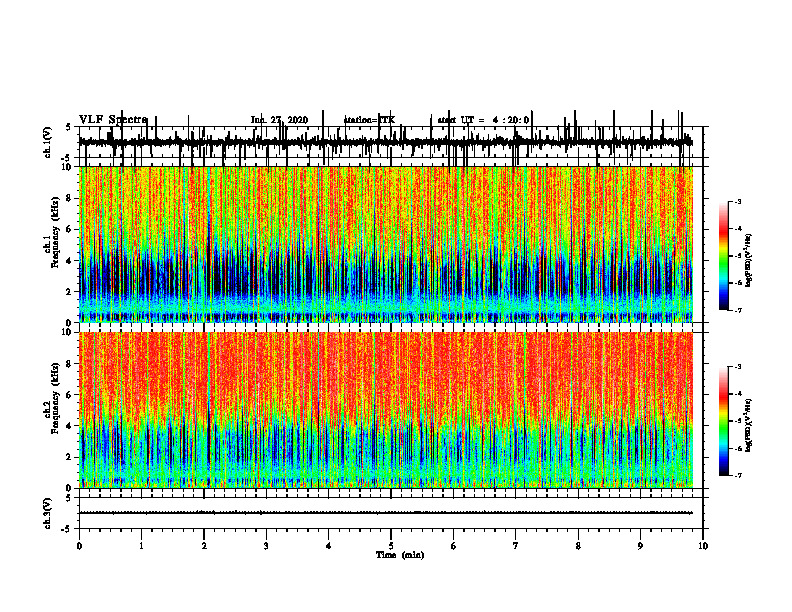Click the ch.2 color scale bar

pyautogui.click(x=723, y=421)
